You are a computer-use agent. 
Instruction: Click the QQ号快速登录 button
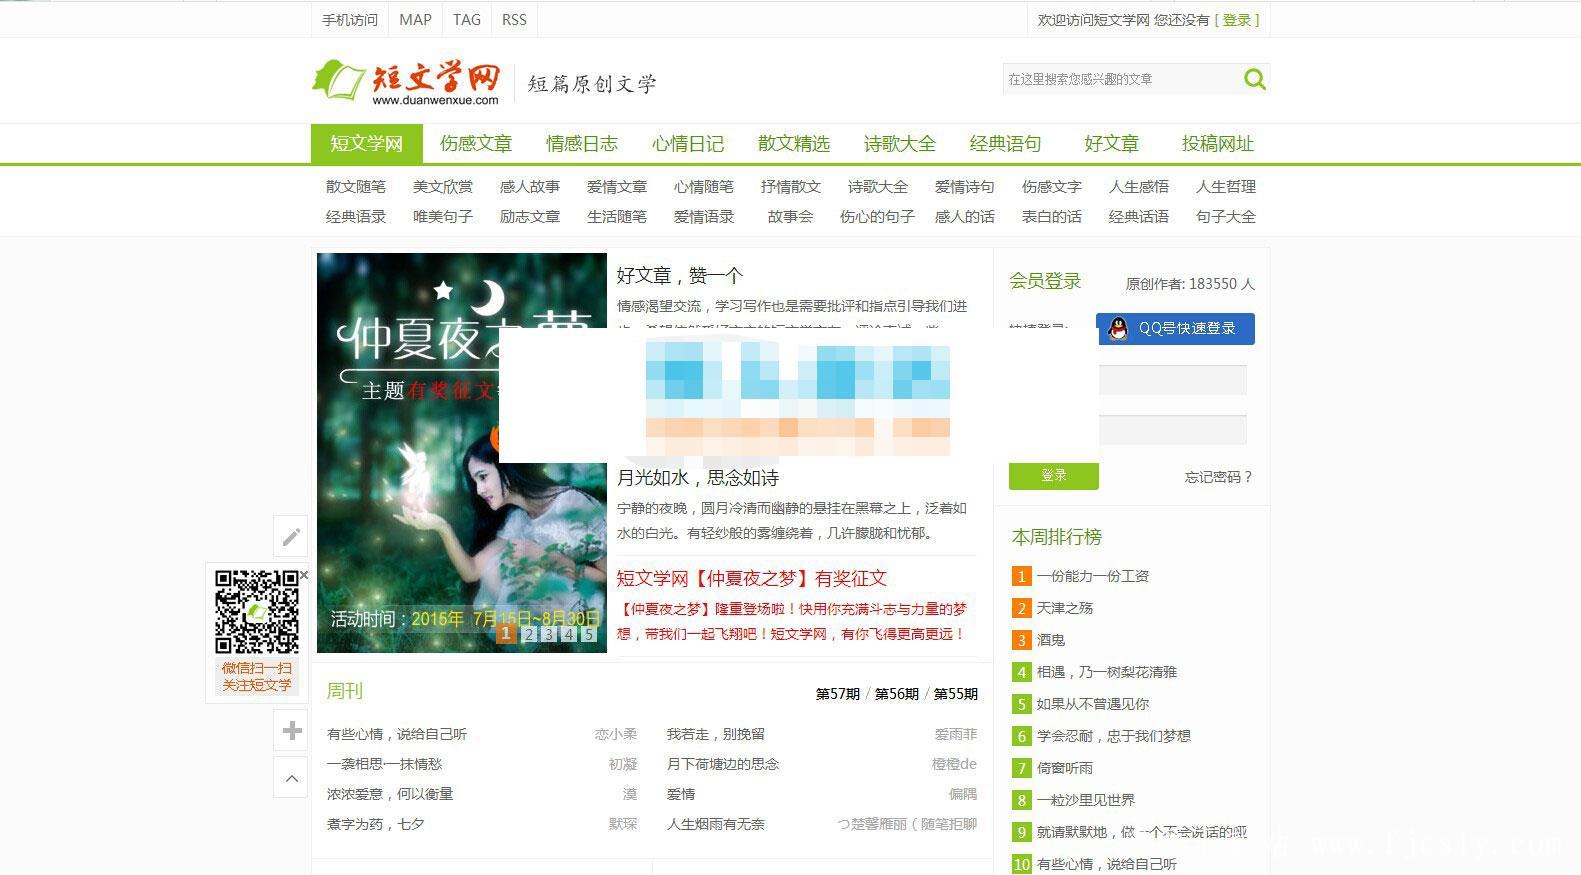1175,328
